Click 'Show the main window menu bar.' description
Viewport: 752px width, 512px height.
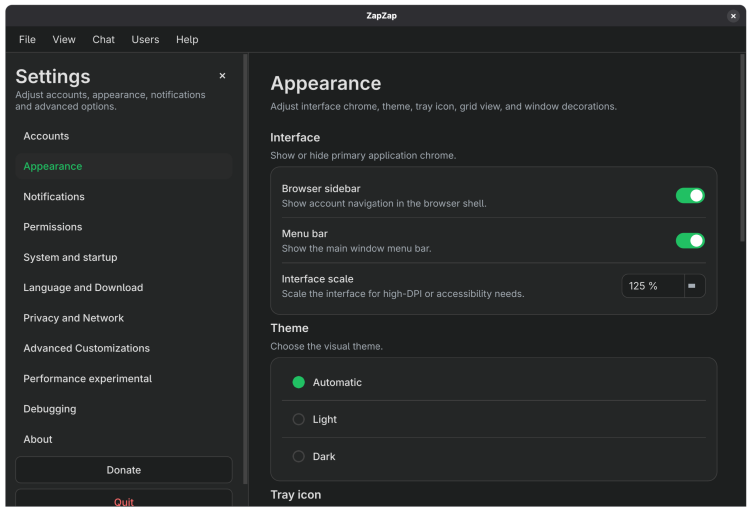pos(356,249)
